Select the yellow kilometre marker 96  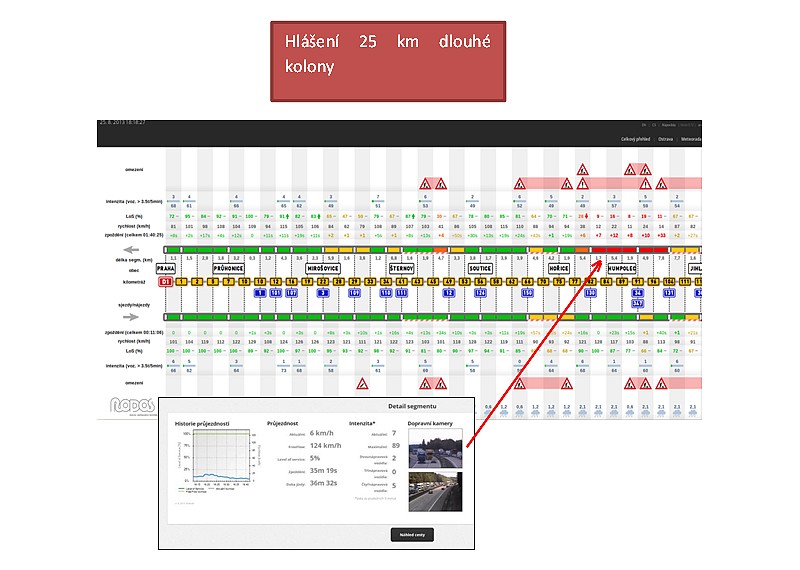pos(654,282)
